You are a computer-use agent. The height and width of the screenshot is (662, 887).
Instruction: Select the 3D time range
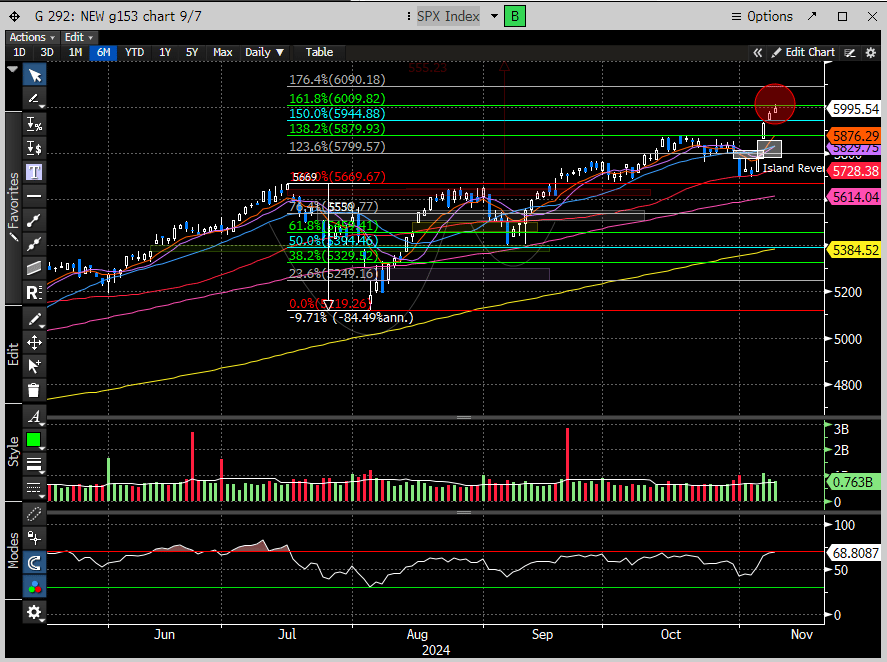[47, 53]
